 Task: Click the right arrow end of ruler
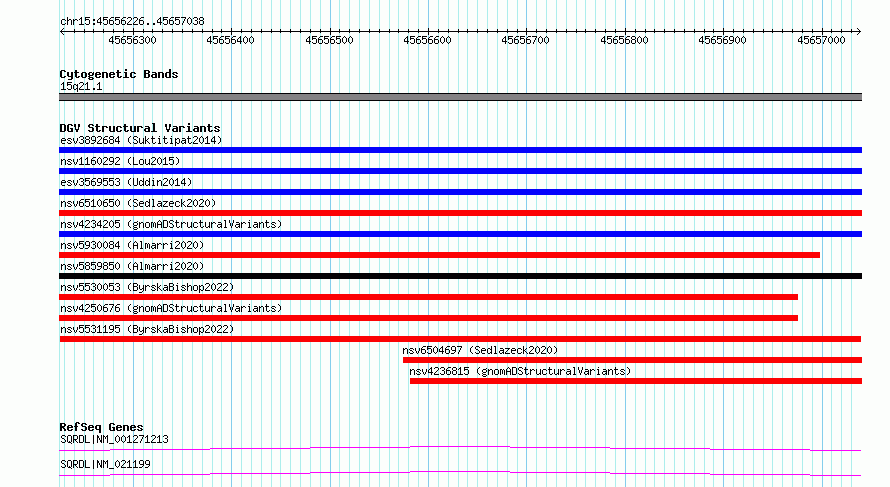859,32
